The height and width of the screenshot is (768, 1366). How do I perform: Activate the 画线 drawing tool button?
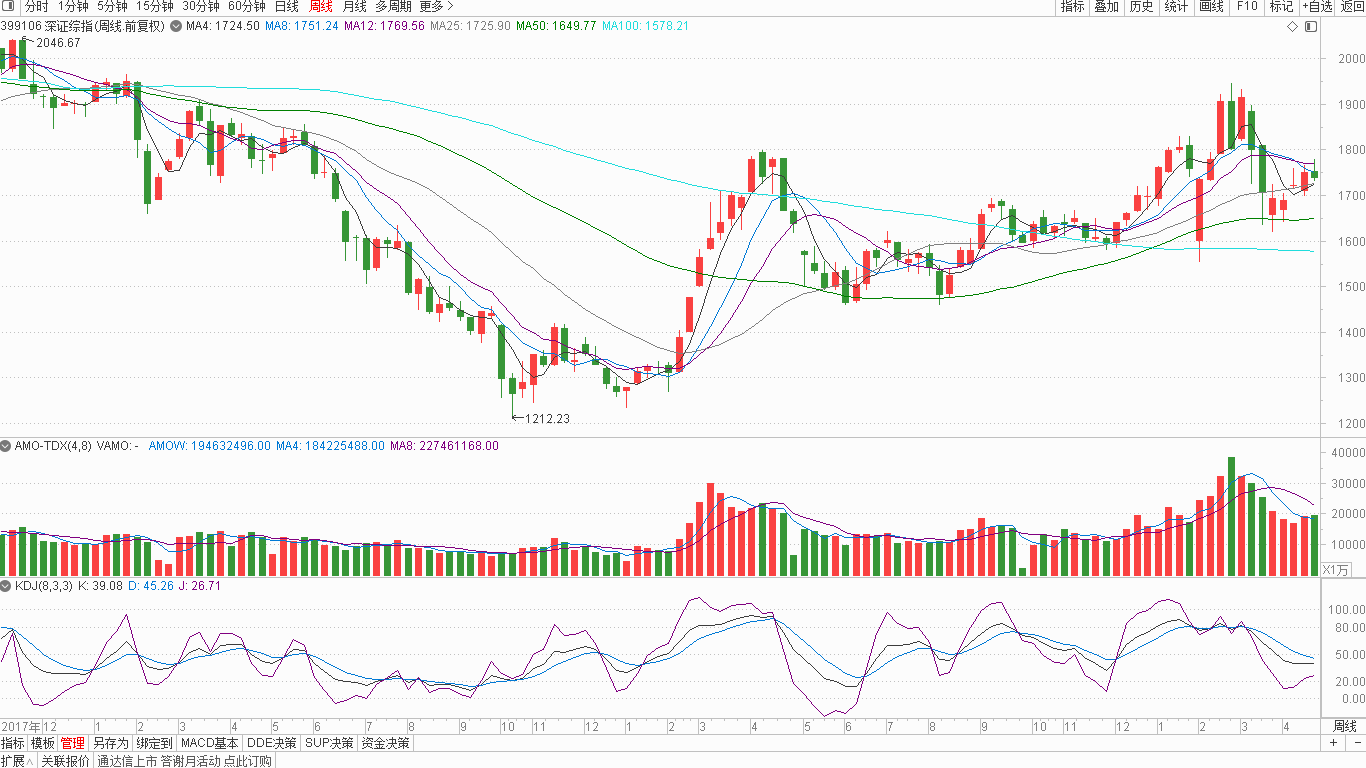tap(1211, 6)
